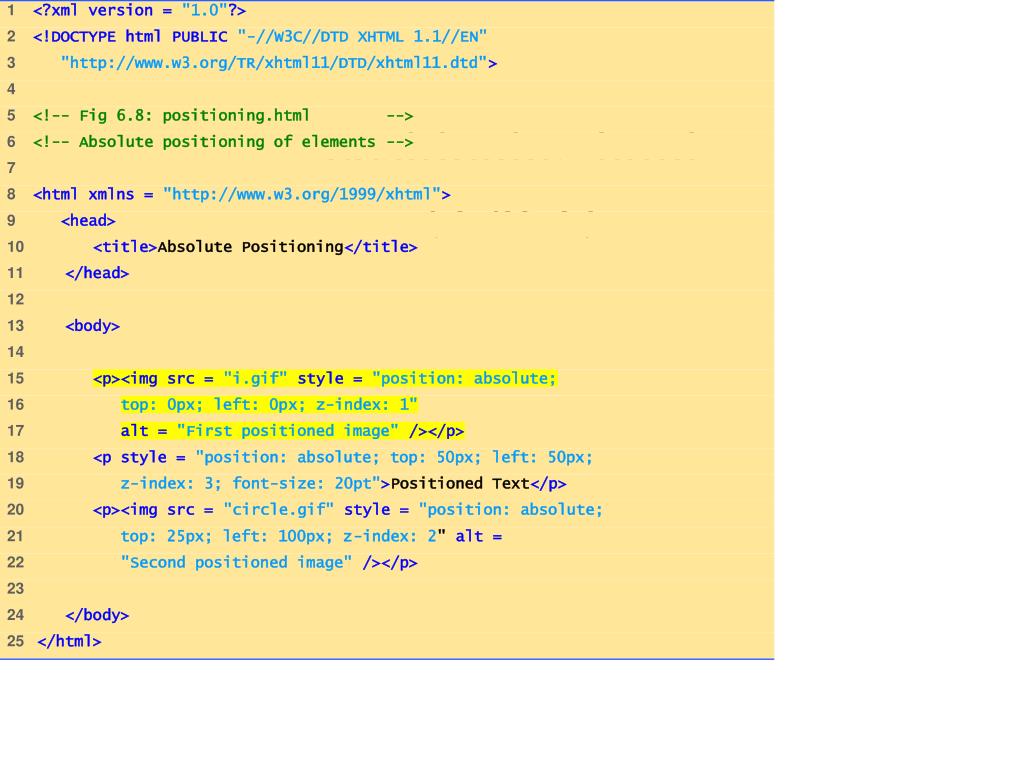Click "z-index: 3; font-size: 20pt" text
This screenshot has height=768, width=1024.
tap(246, 484)
